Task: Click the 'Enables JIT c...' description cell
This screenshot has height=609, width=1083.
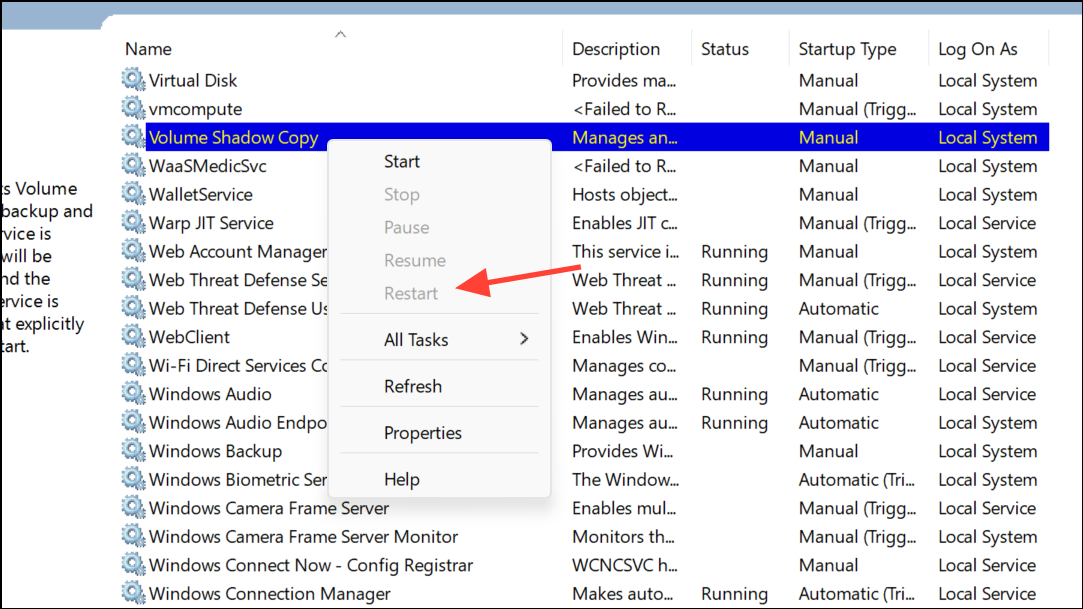Action: (x=624, y=223)
